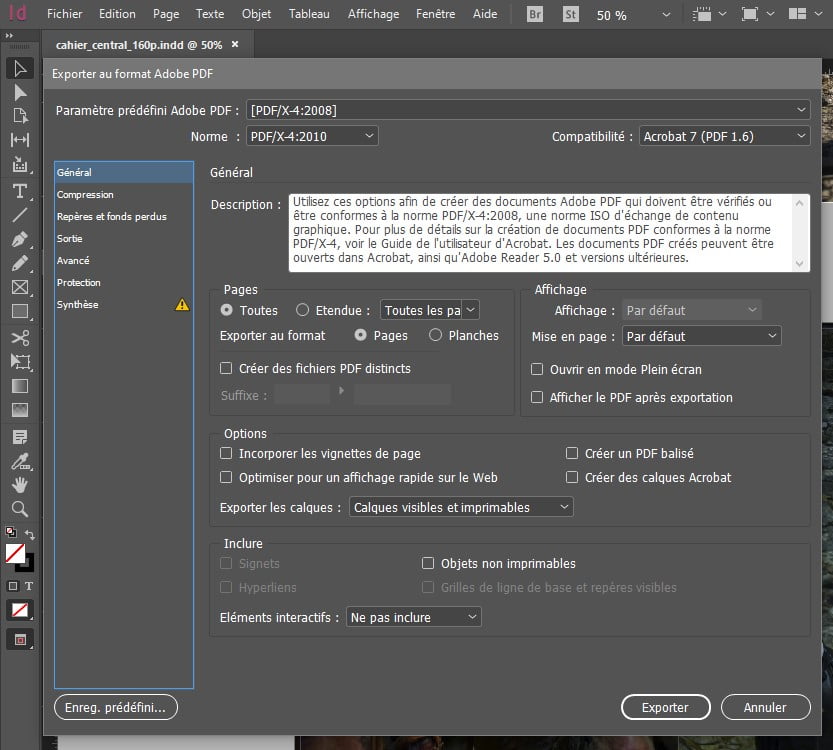This screenshot has width=833, height=750.
Task: Tick Créer un PDF balisé checkbox
Action: click(x=572, y=453)
